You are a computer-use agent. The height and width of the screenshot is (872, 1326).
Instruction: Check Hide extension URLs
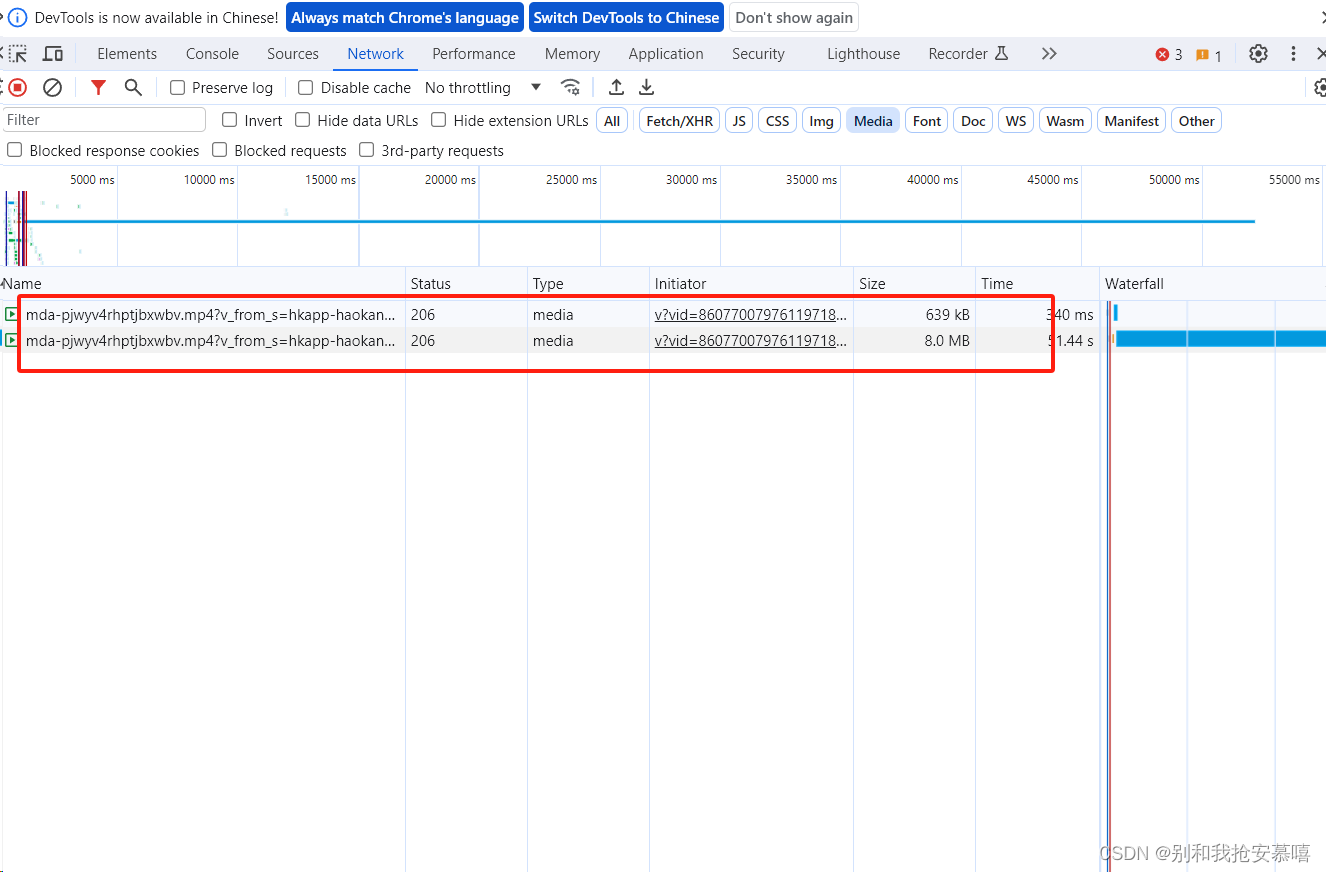click(x=438, y=120)
